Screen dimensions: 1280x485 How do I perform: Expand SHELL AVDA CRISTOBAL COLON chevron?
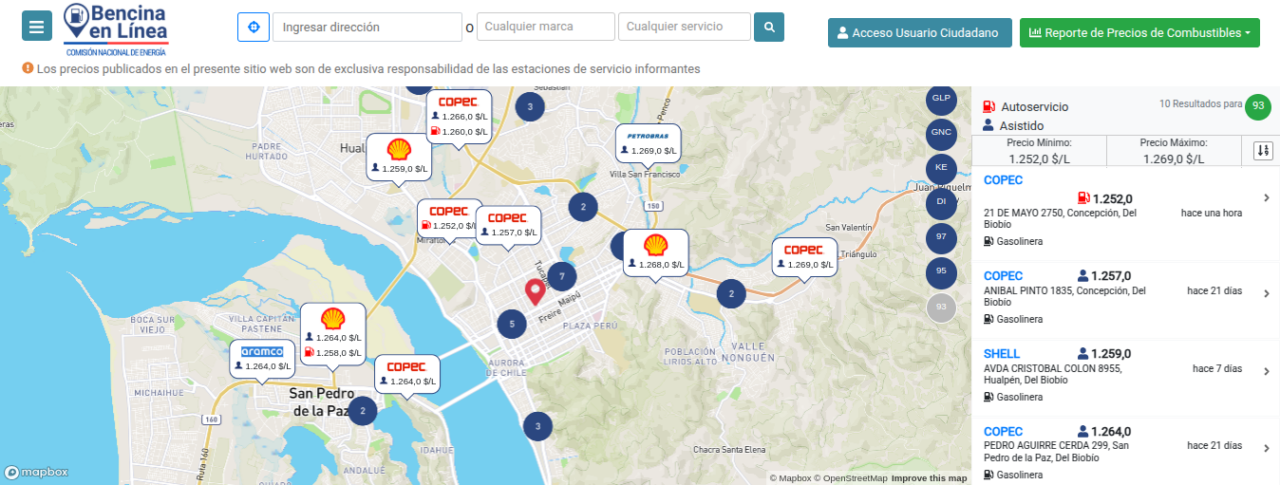(x=1266, y=372)
